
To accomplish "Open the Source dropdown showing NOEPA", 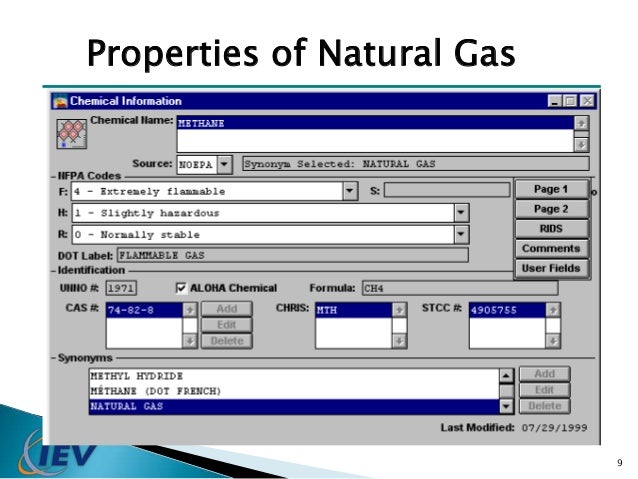I will (225, 164).
